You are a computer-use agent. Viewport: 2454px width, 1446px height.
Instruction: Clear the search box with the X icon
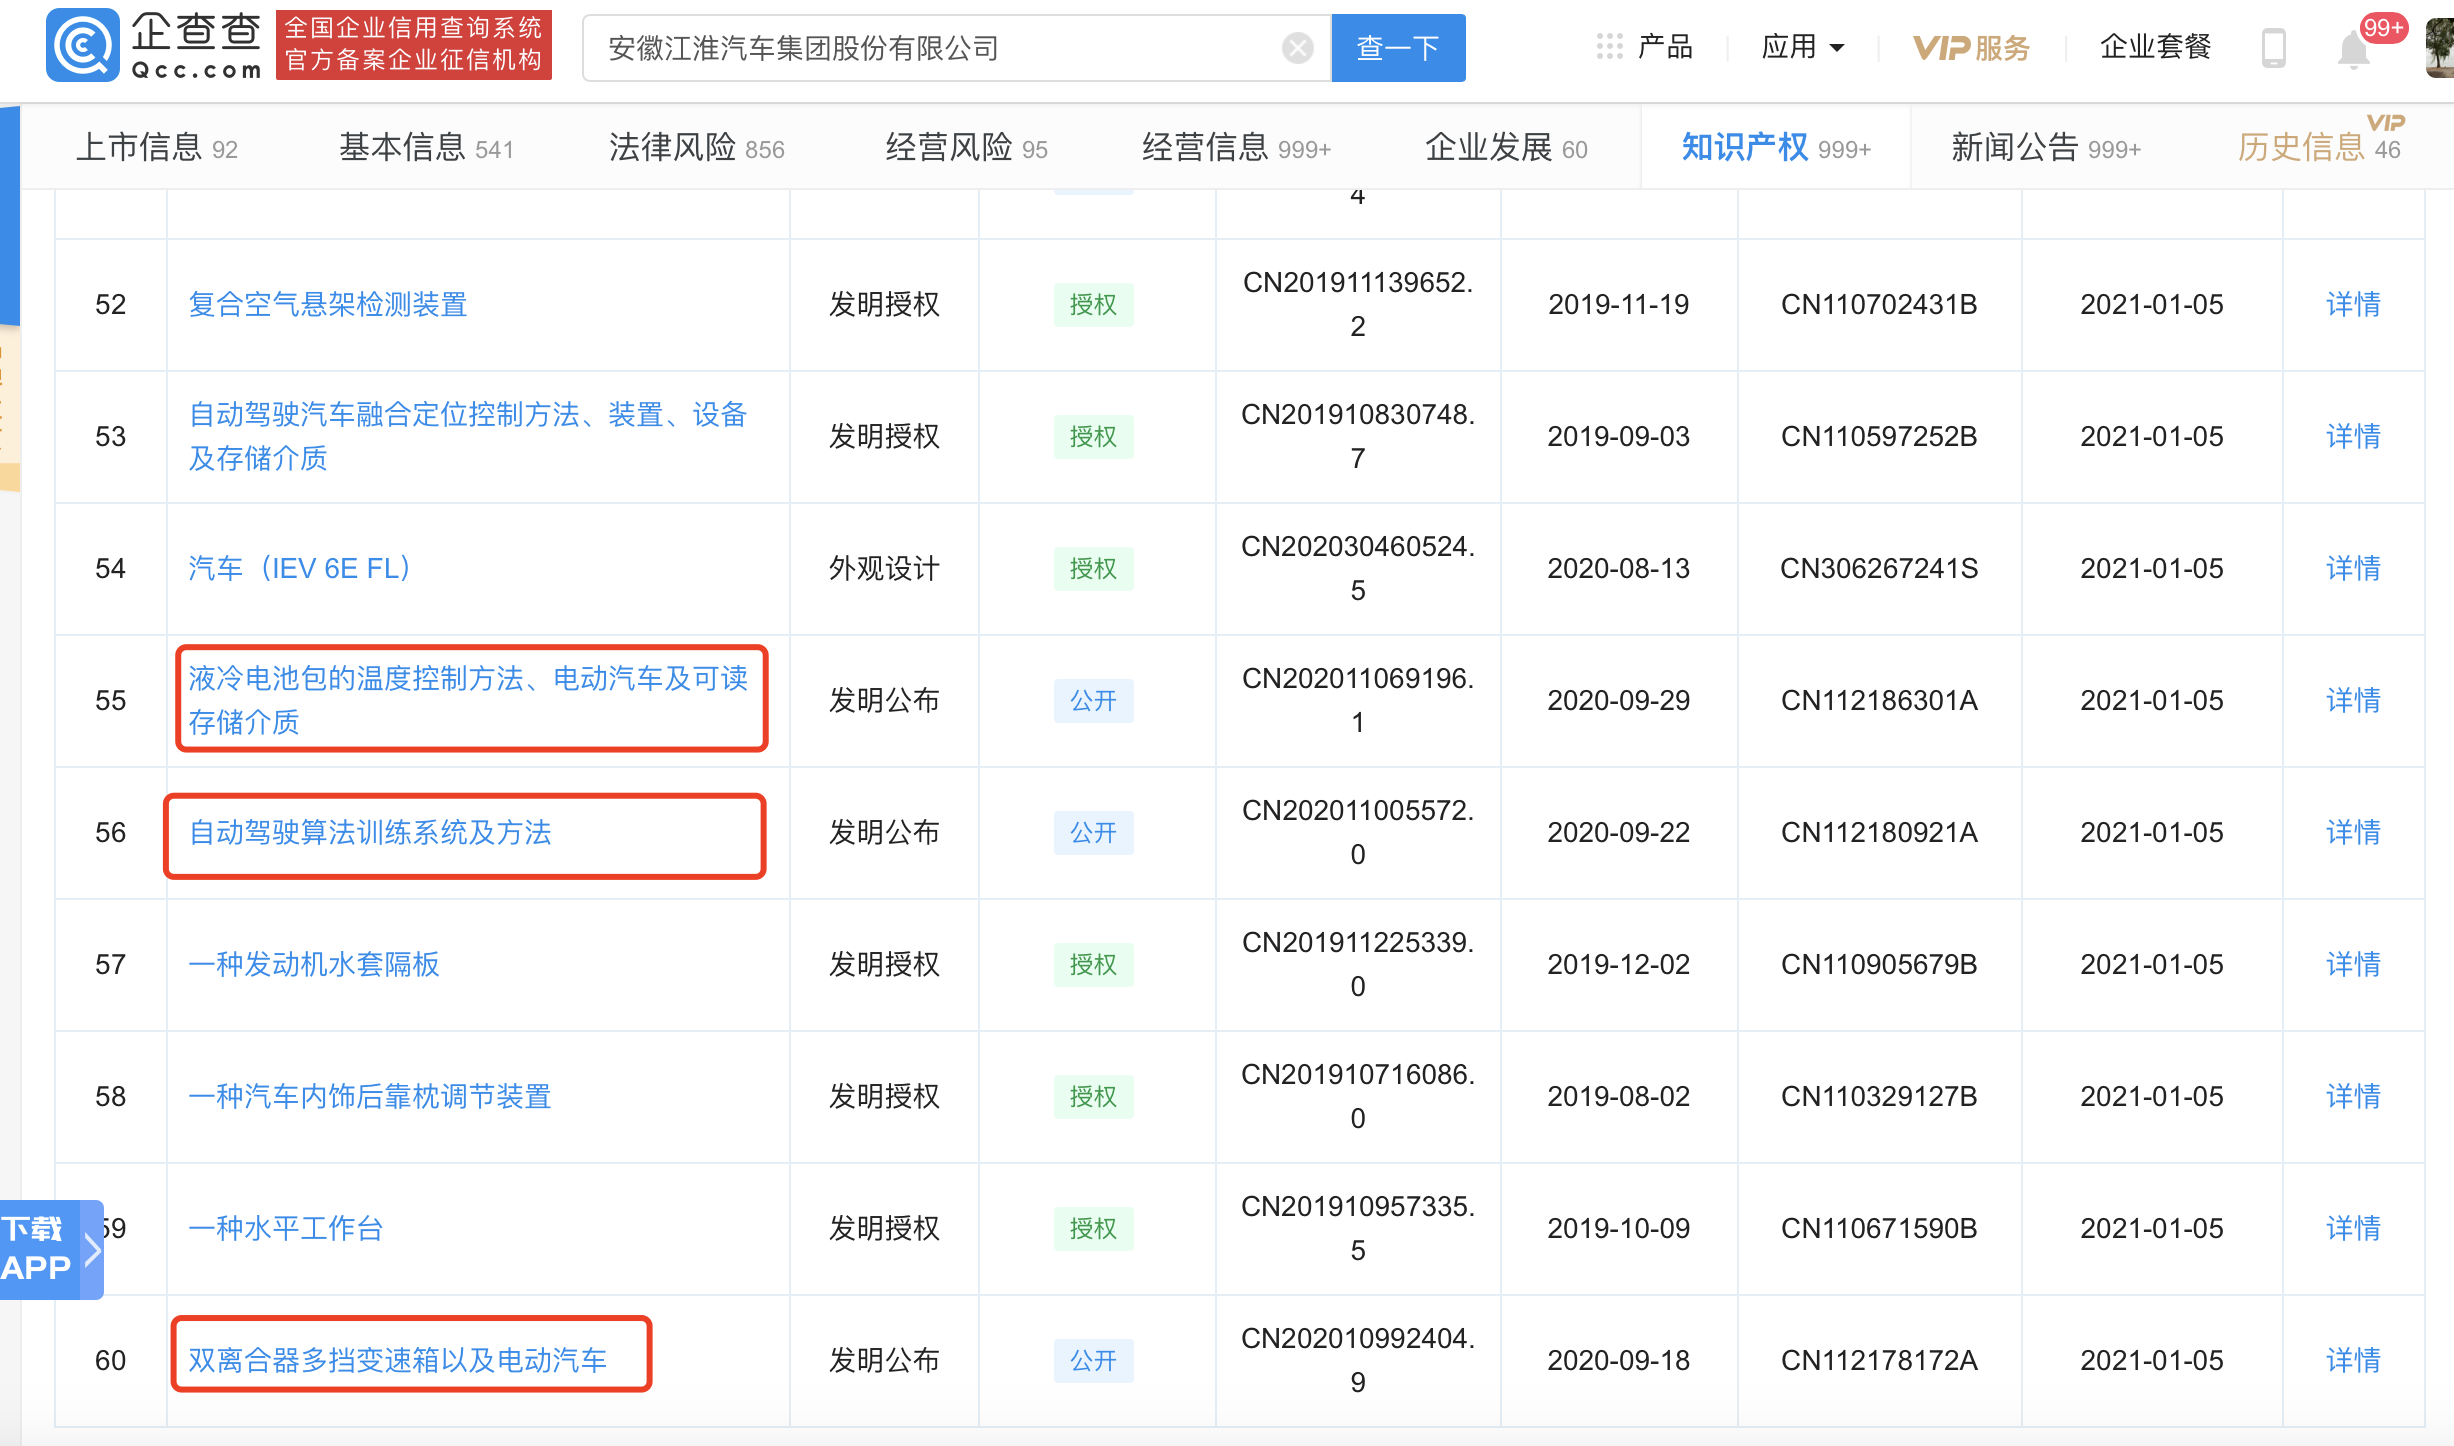pos(1297,48)
